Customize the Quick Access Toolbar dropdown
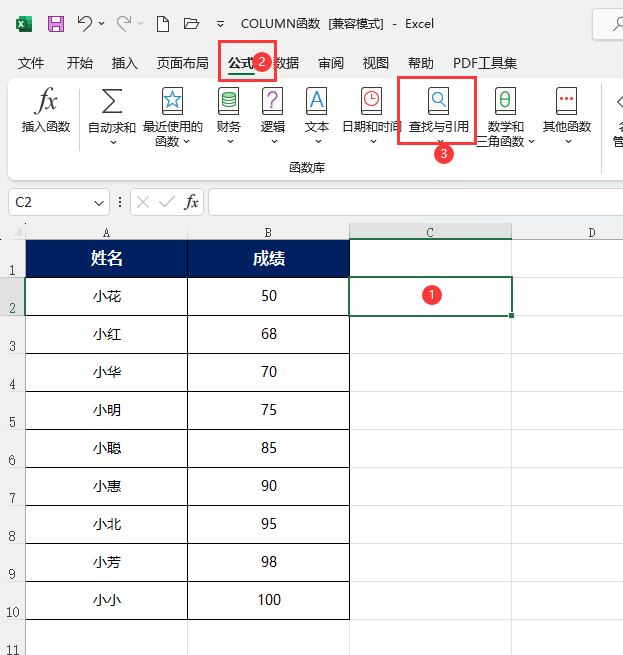Screen dimensions: 623x655 click(x=220, y=24)
